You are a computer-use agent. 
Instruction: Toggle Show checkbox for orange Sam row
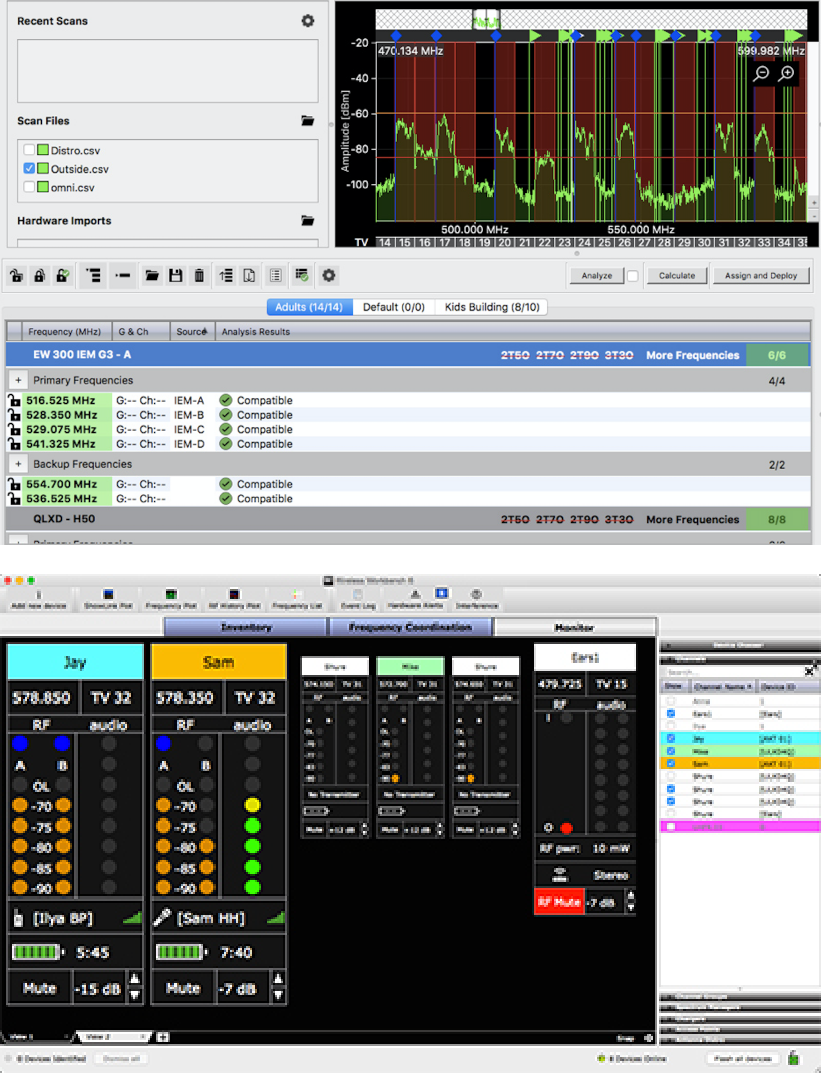tap(670, 763)
